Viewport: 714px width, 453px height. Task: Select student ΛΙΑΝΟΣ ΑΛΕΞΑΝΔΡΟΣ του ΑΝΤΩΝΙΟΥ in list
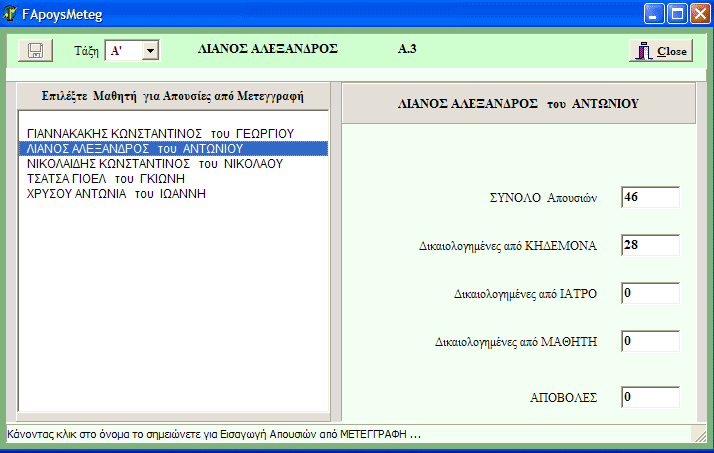coord(131,148)
